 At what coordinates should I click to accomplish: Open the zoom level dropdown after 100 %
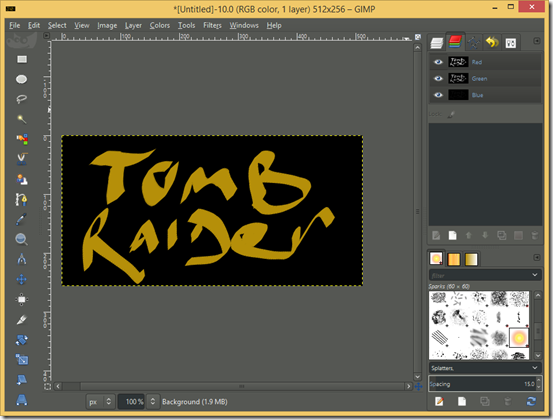153,402
